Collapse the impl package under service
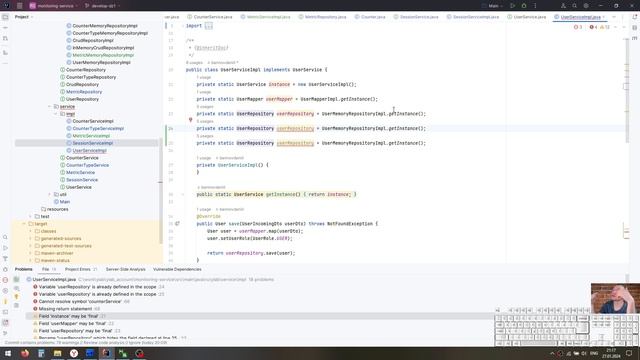This screenshot has height=360, width=640. pyautogui.click(x=56, y=114)
